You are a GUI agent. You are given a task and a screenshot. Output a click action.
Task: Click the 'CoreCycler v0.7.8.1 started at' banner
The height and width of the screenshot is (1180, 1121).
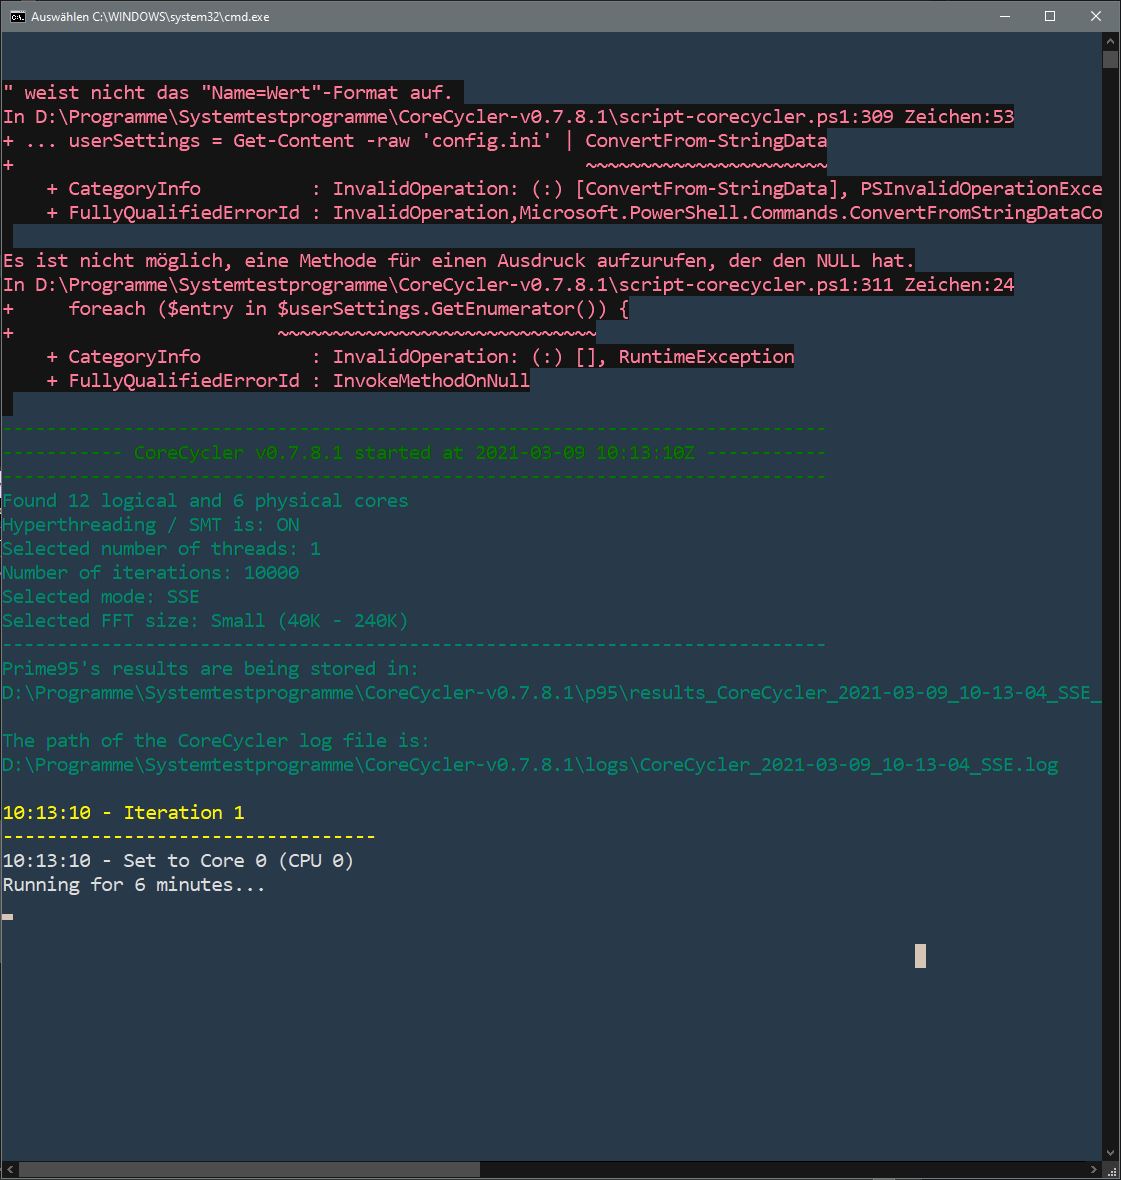pos(414,453)
